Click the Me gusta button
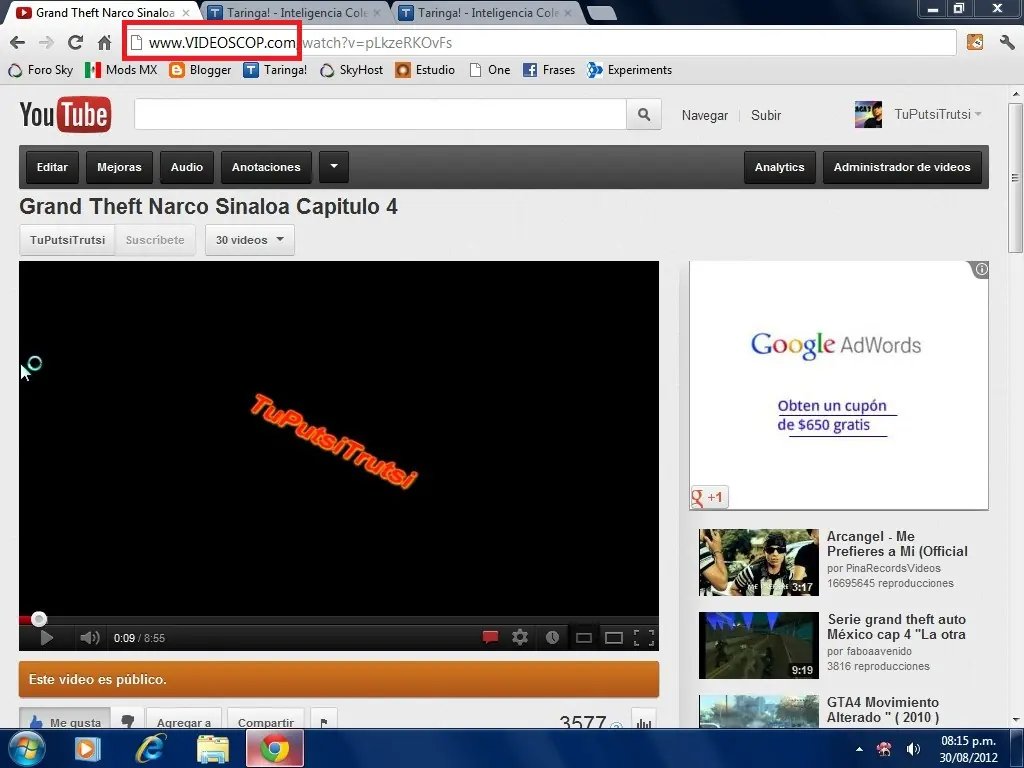The width and height of the screenshot is (1024, 768). click(65, 720)
